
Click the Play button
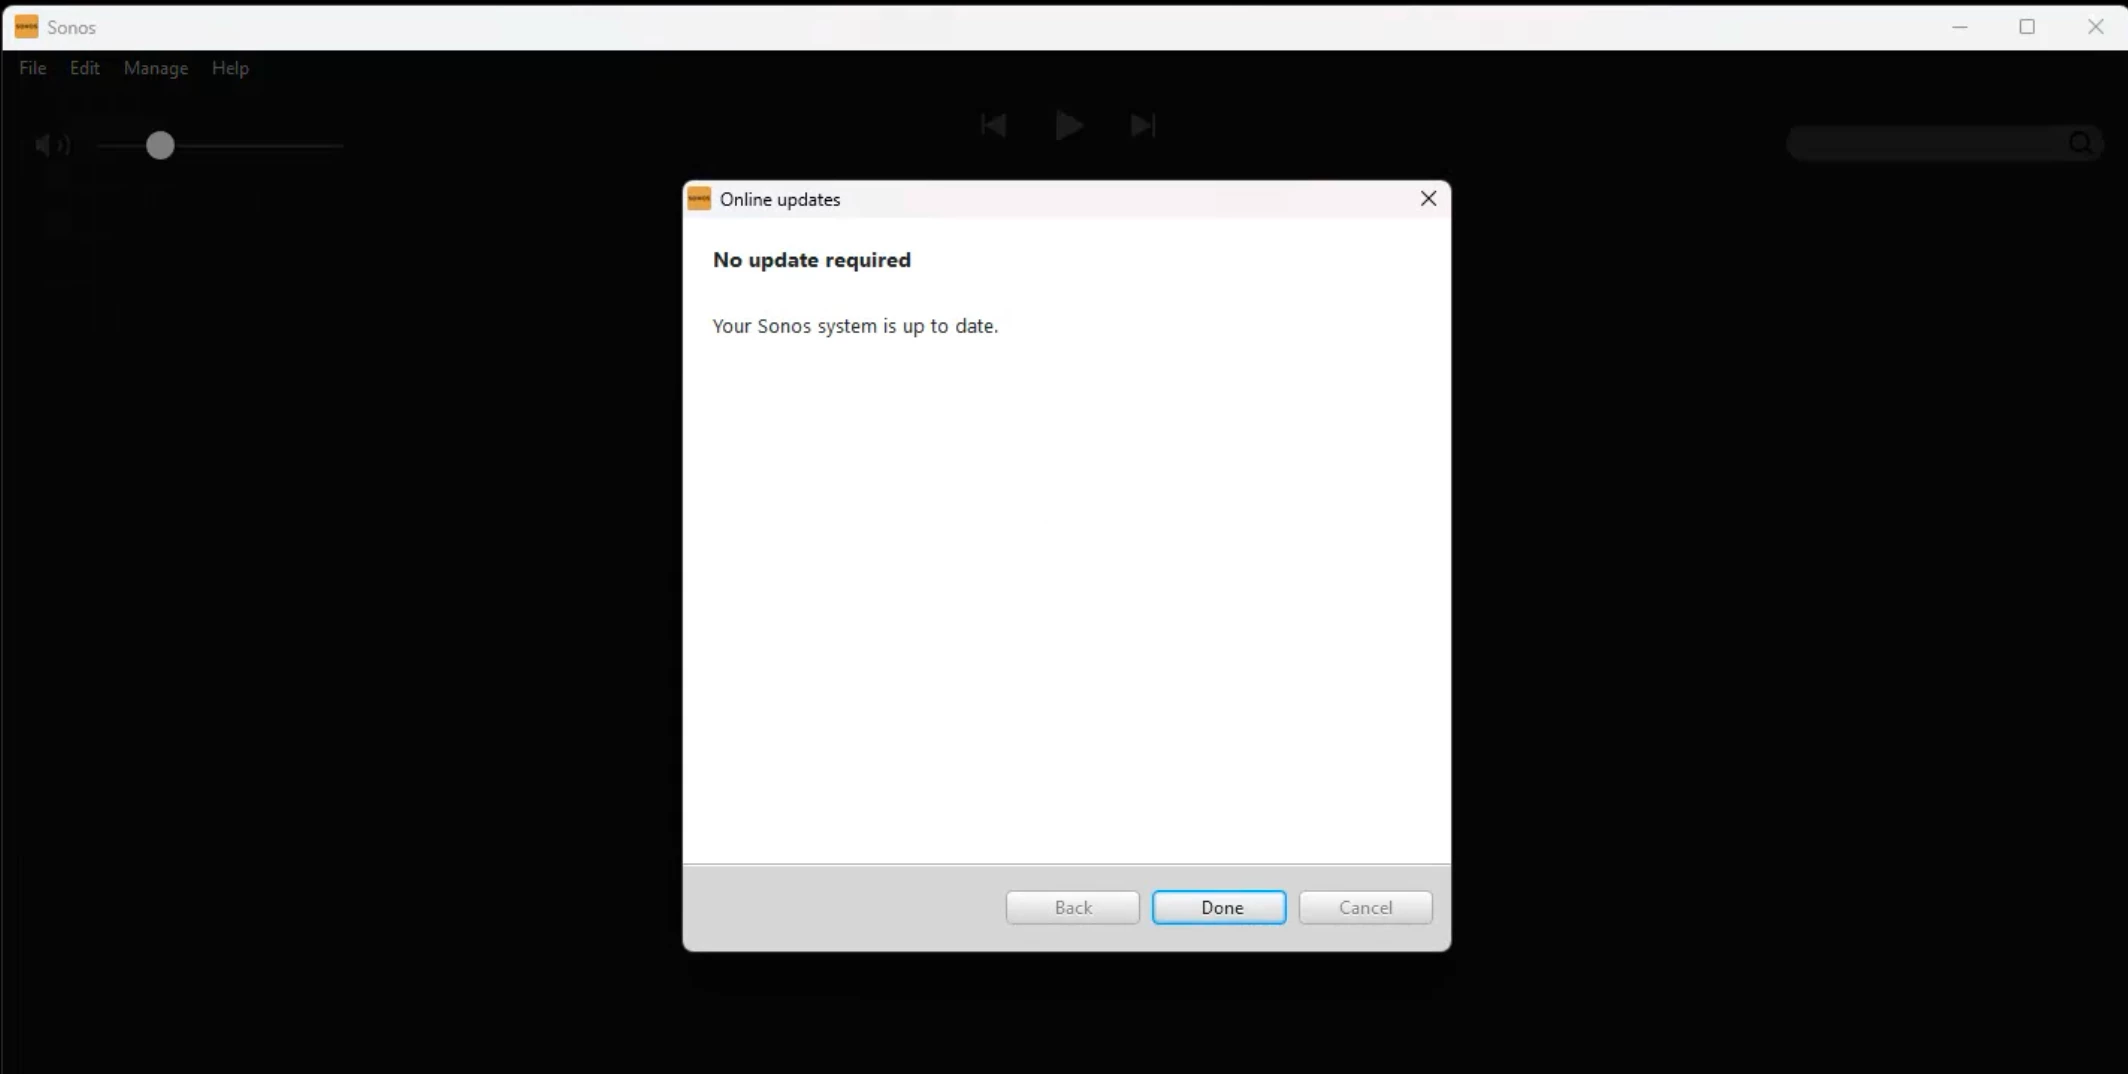(1068, 125)
